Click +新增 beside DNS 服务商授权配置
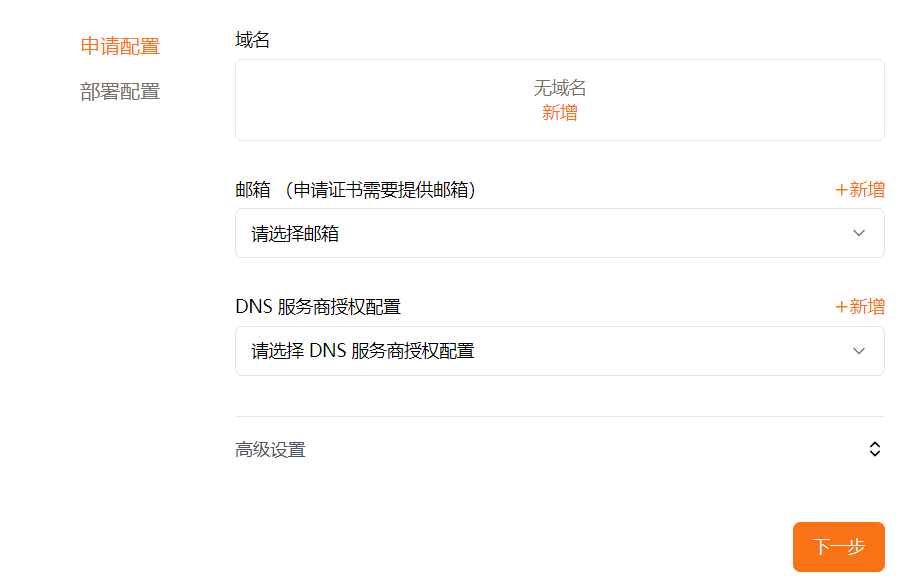The image size is (906, 582). click(x=860, y=306)
